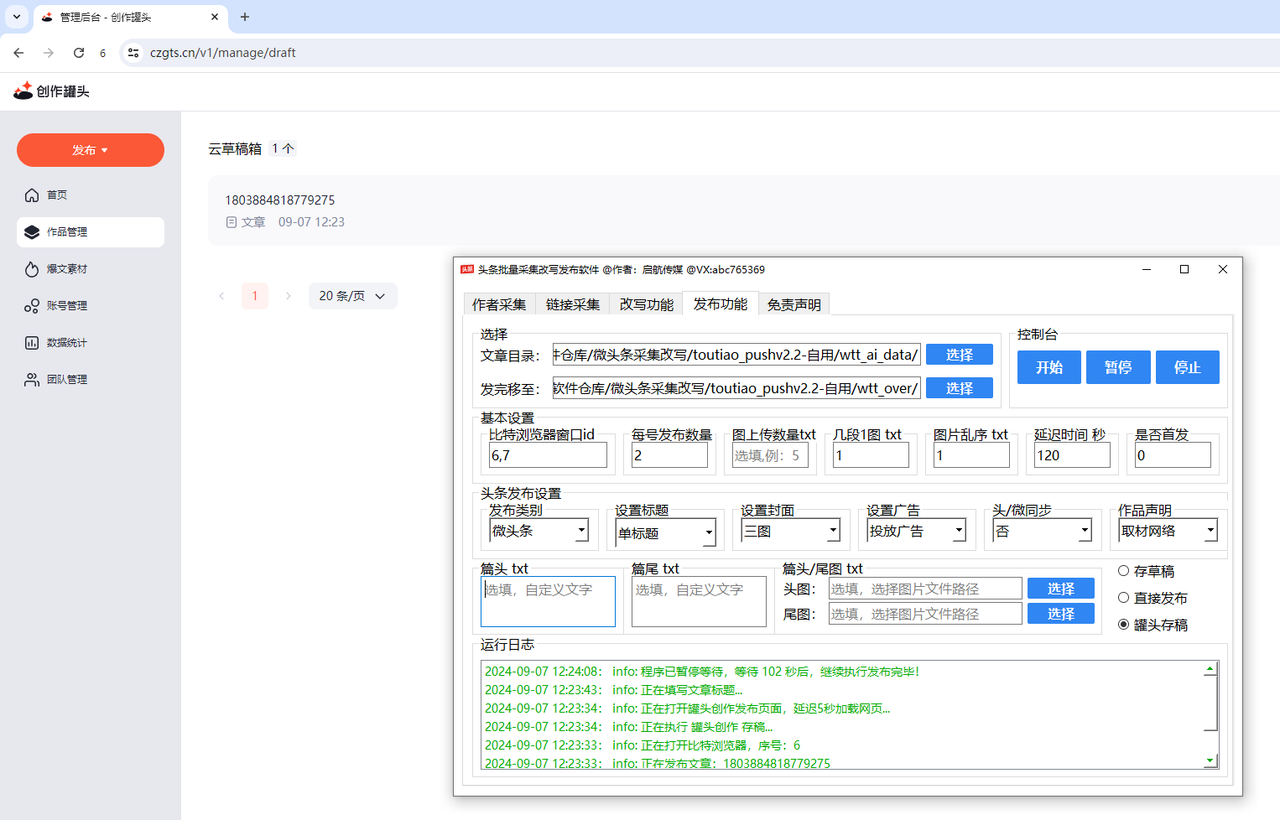Screen dimensions: 1280x820
Task: Switch to the 改写功能 tab
Action: coord(646,305)
